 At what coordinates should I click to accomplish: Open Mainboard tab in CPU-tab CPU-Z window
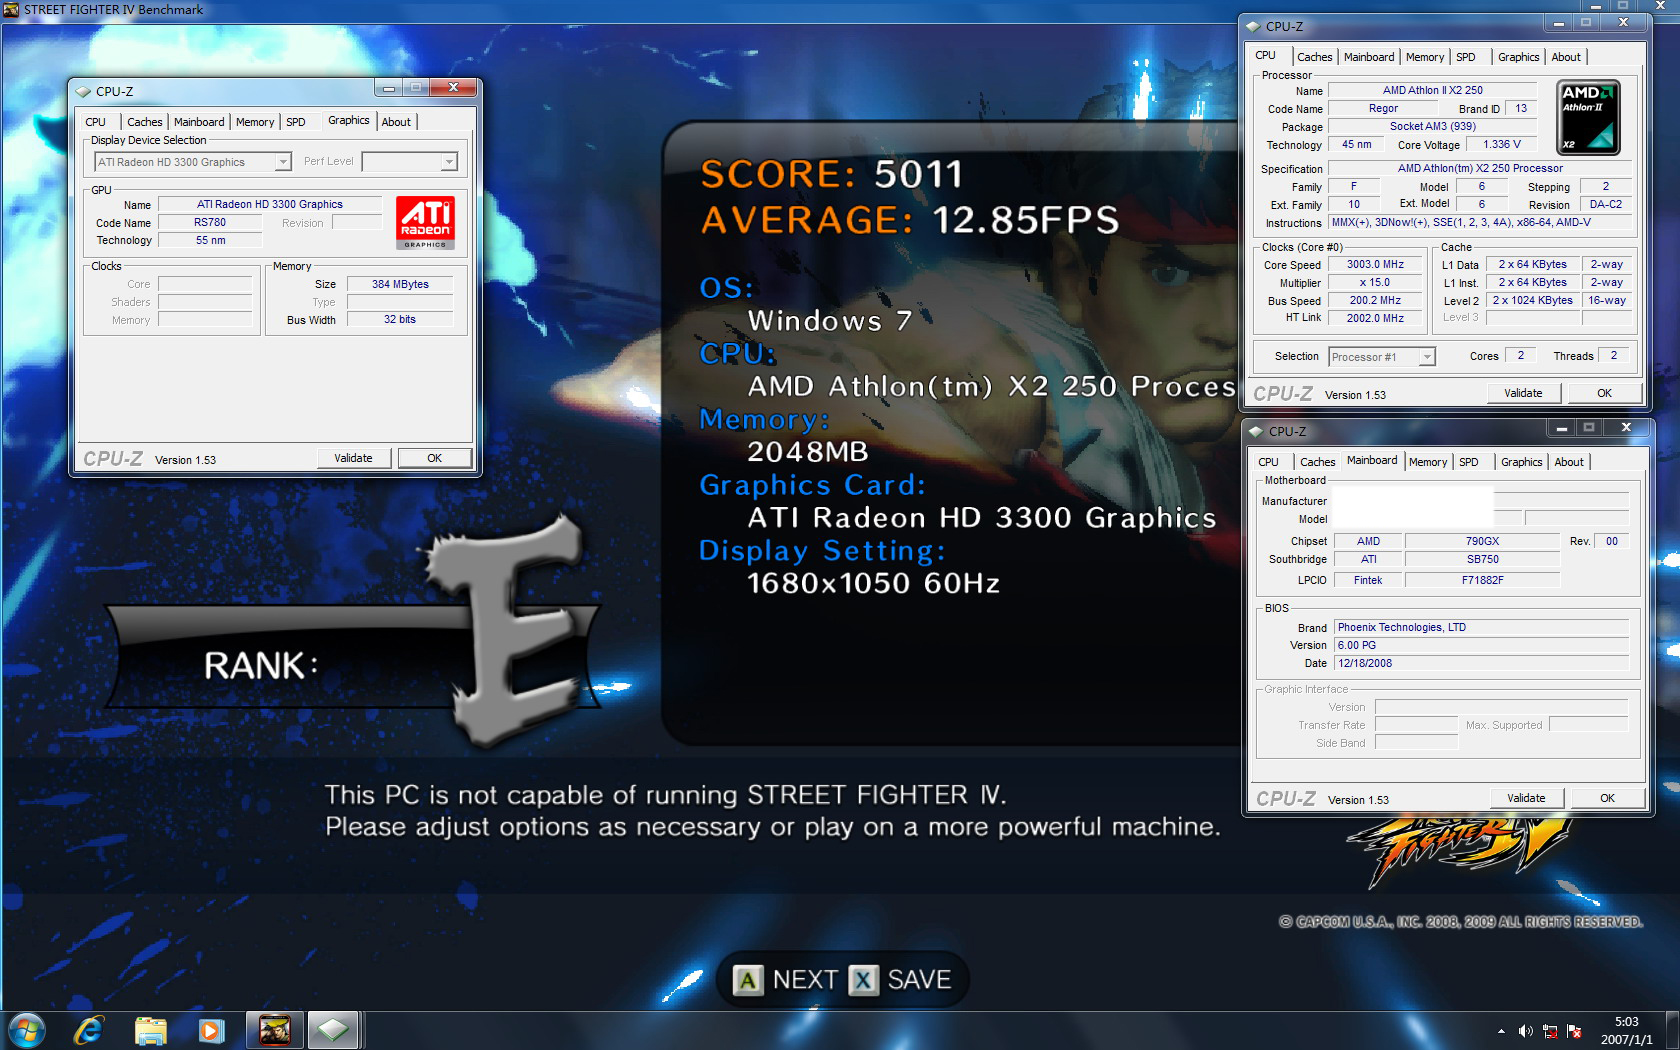[x=1369, y=57]
